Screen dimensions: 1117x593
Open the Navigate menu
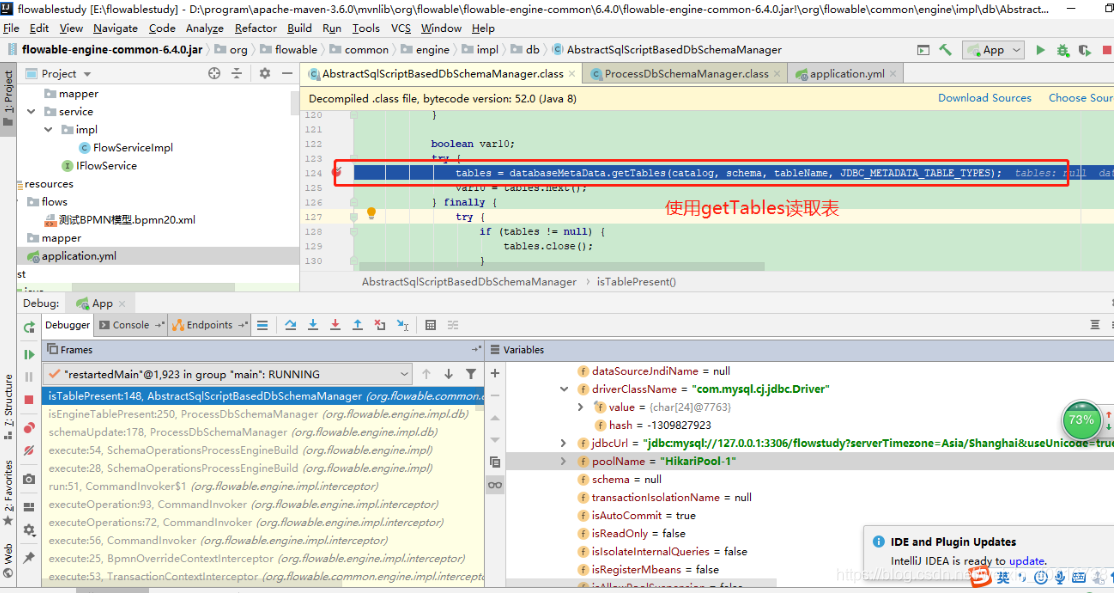point(115,29)
